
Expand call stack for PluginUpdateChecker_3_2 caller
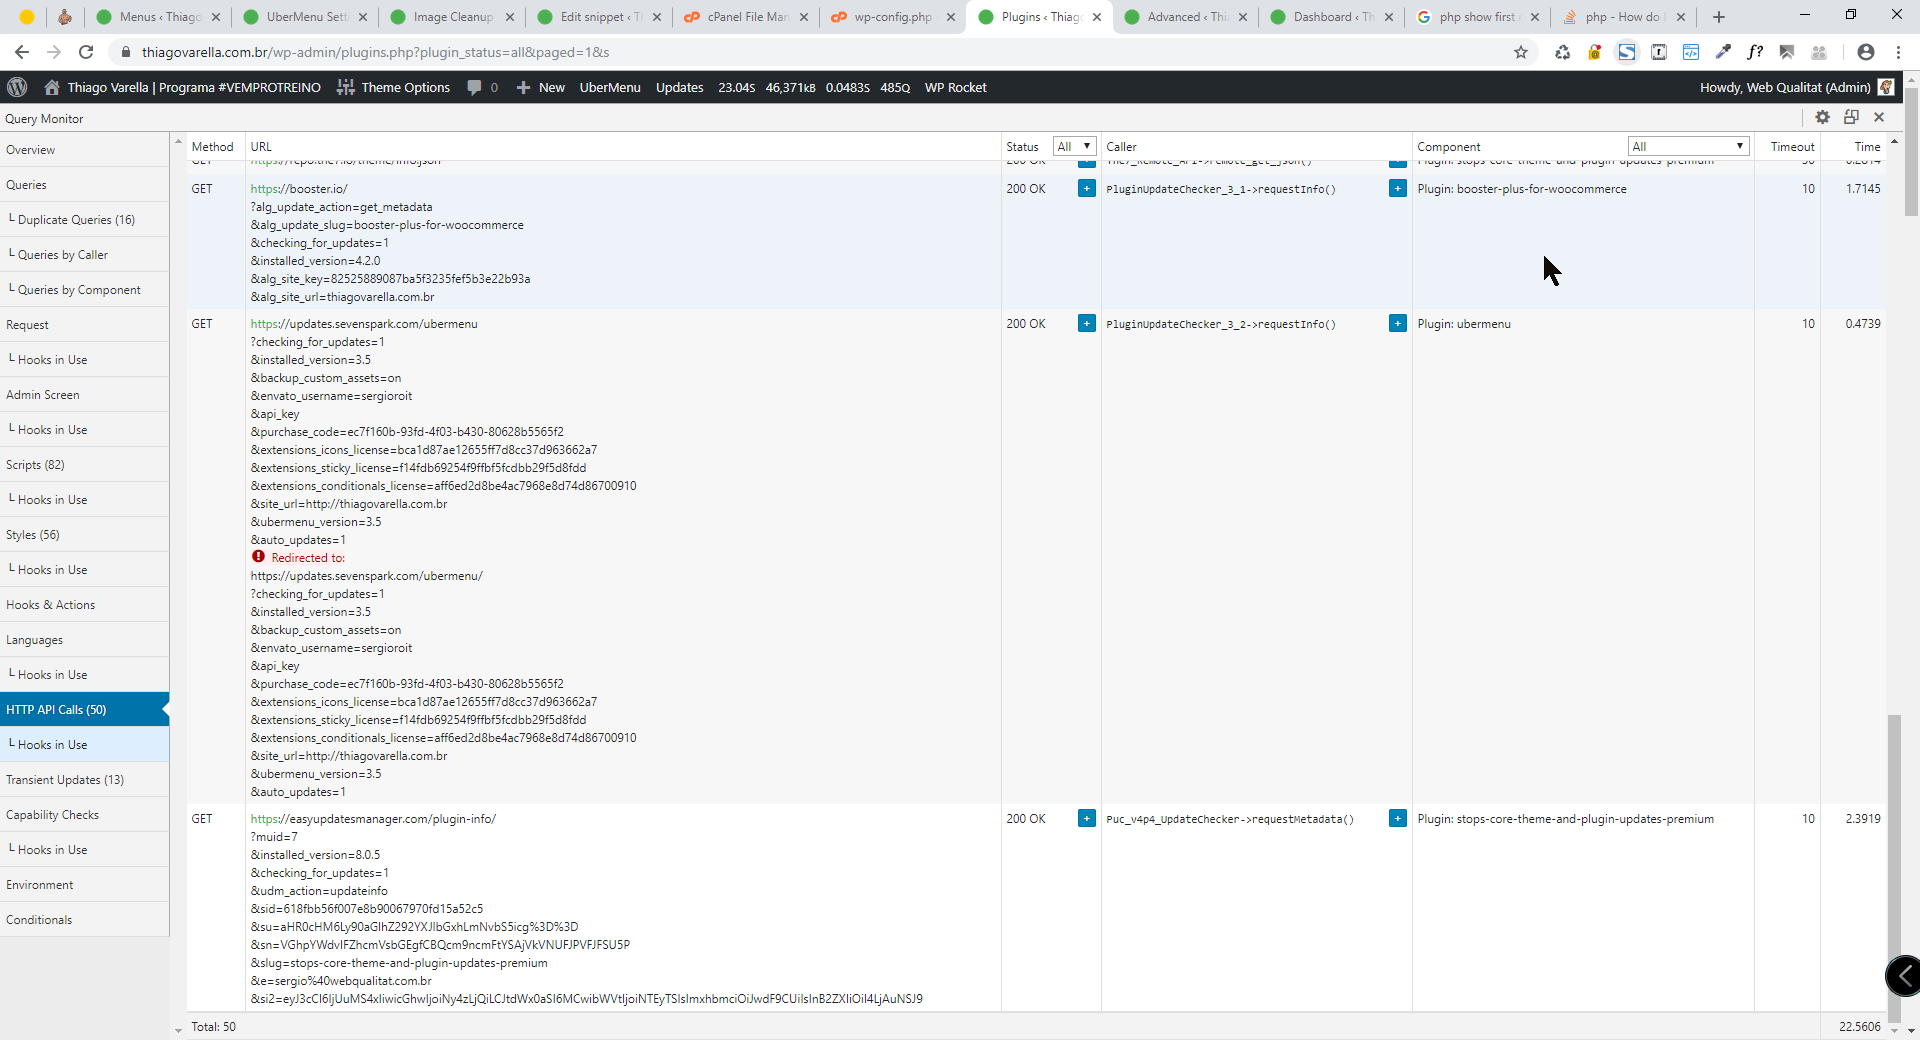[x=1397, y=323]
